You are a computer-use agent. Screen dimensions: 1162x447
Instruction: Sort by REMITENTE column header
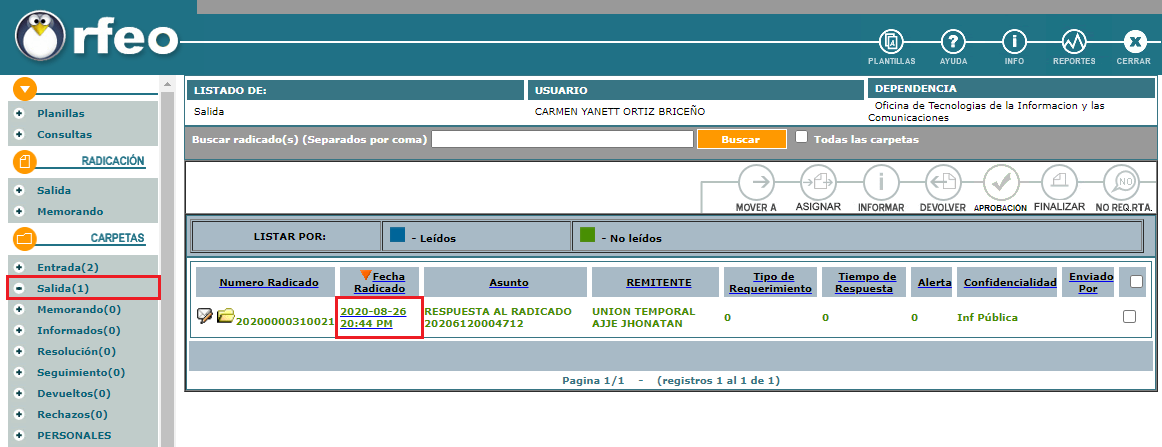[659, 282]
